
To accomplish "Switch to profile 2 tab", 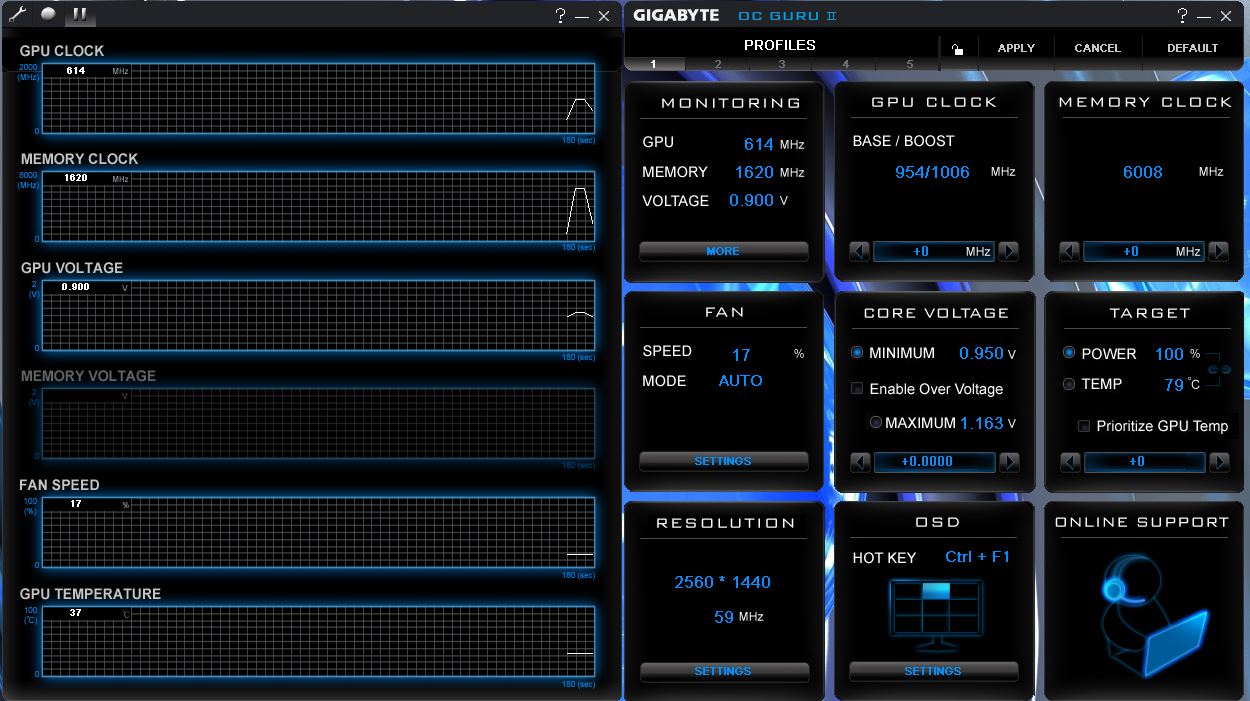I will (x=717, y=64).
